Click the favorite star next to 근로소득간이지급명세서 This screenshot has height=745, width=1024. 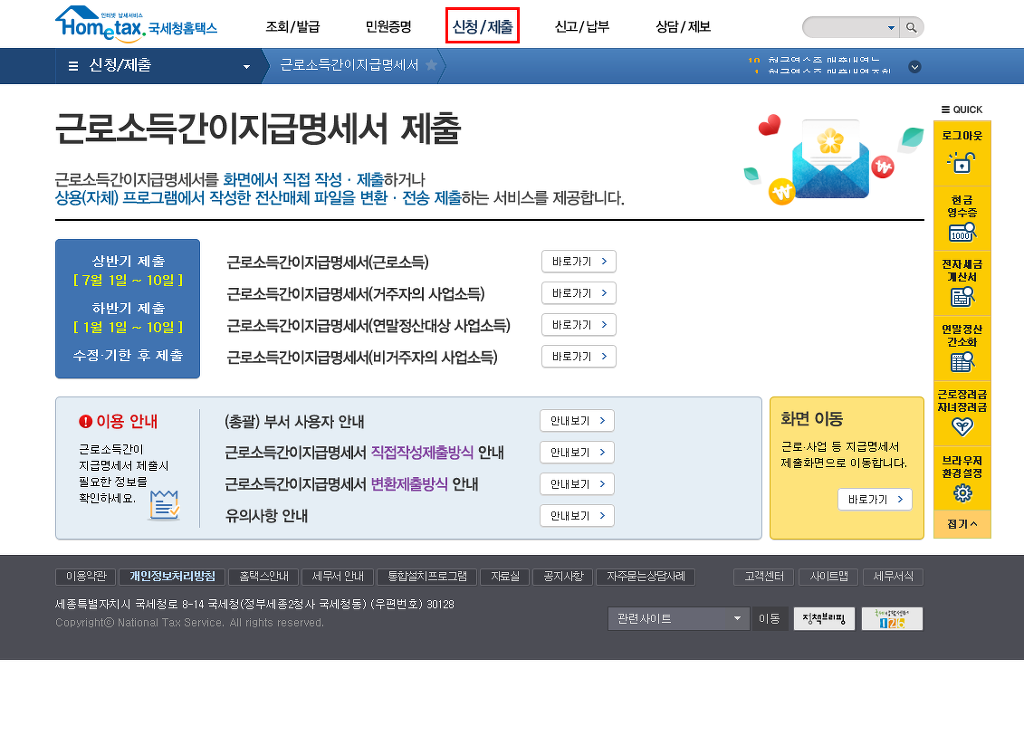(431, 65)
